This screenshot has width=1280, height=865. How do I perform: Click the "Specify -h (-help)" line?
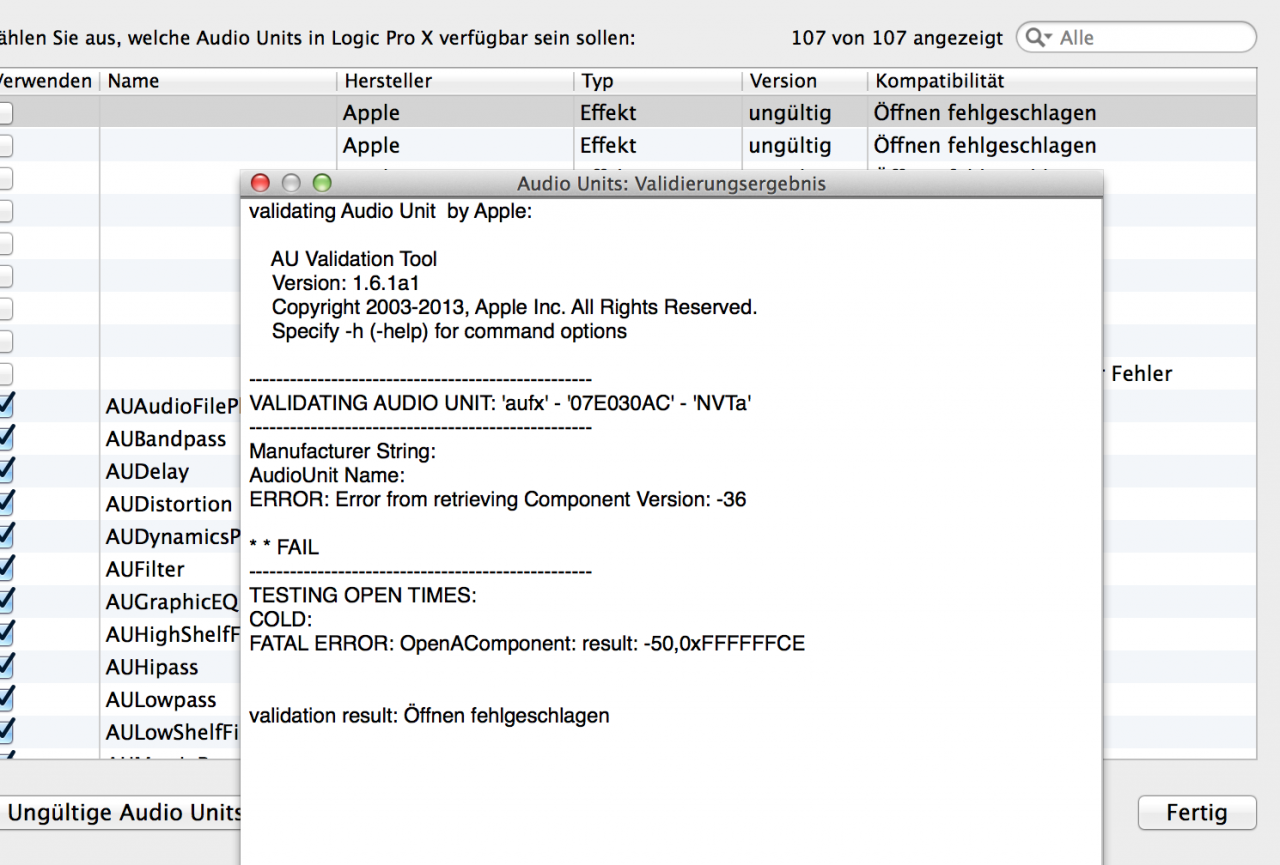pyautogui.click(x=449, y=331)
